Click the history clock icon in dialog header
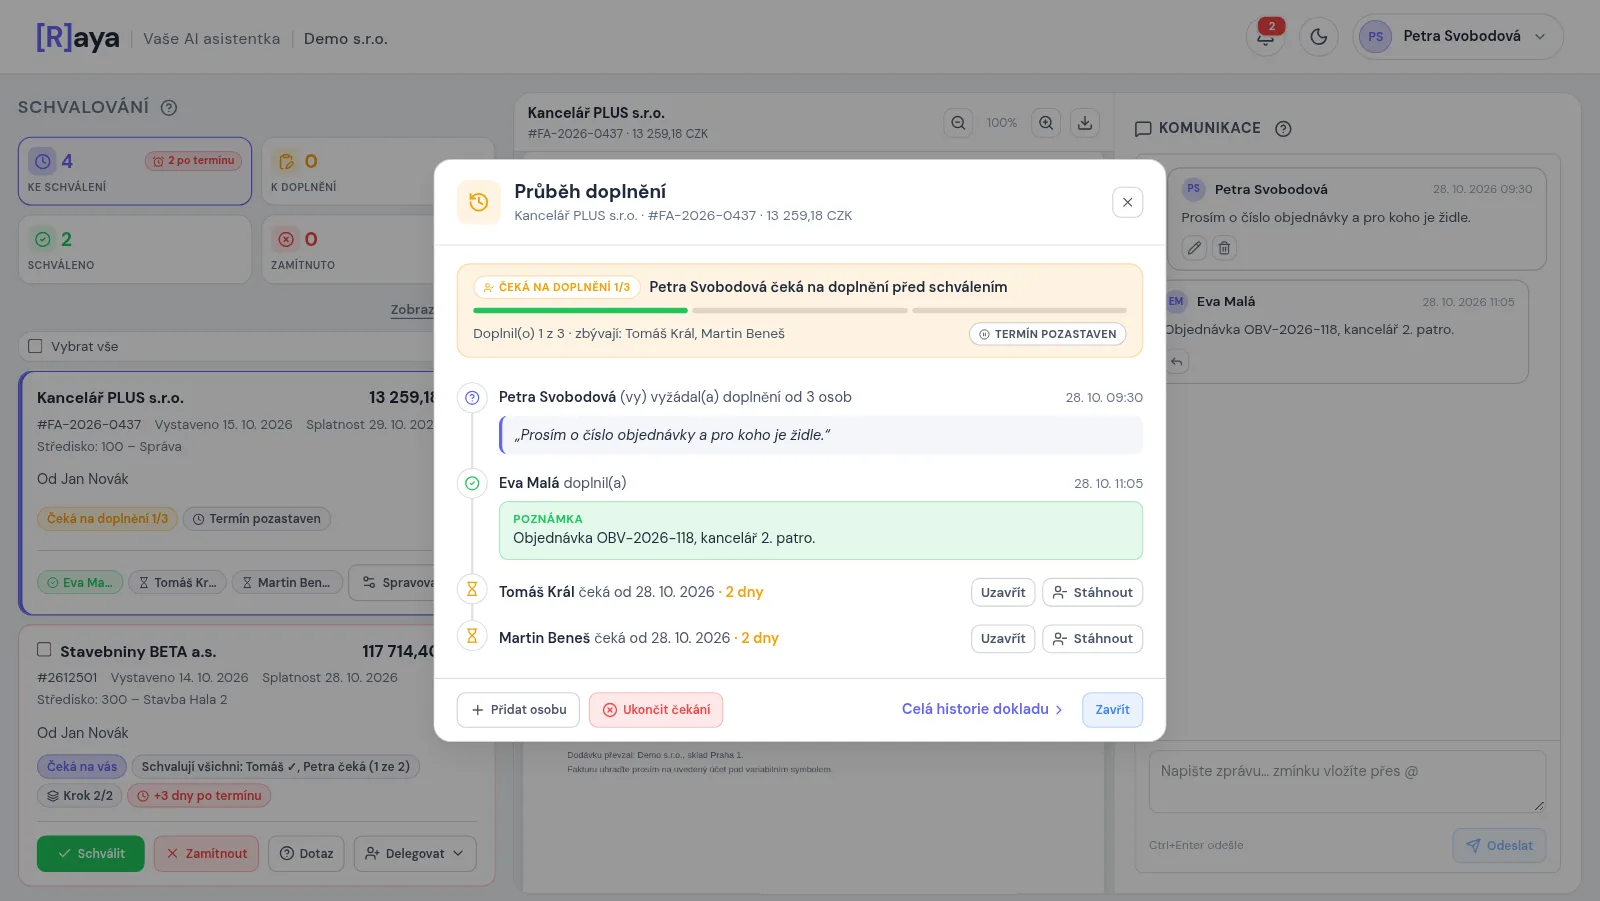This screenshot has width=1600, height=901. 479,202
